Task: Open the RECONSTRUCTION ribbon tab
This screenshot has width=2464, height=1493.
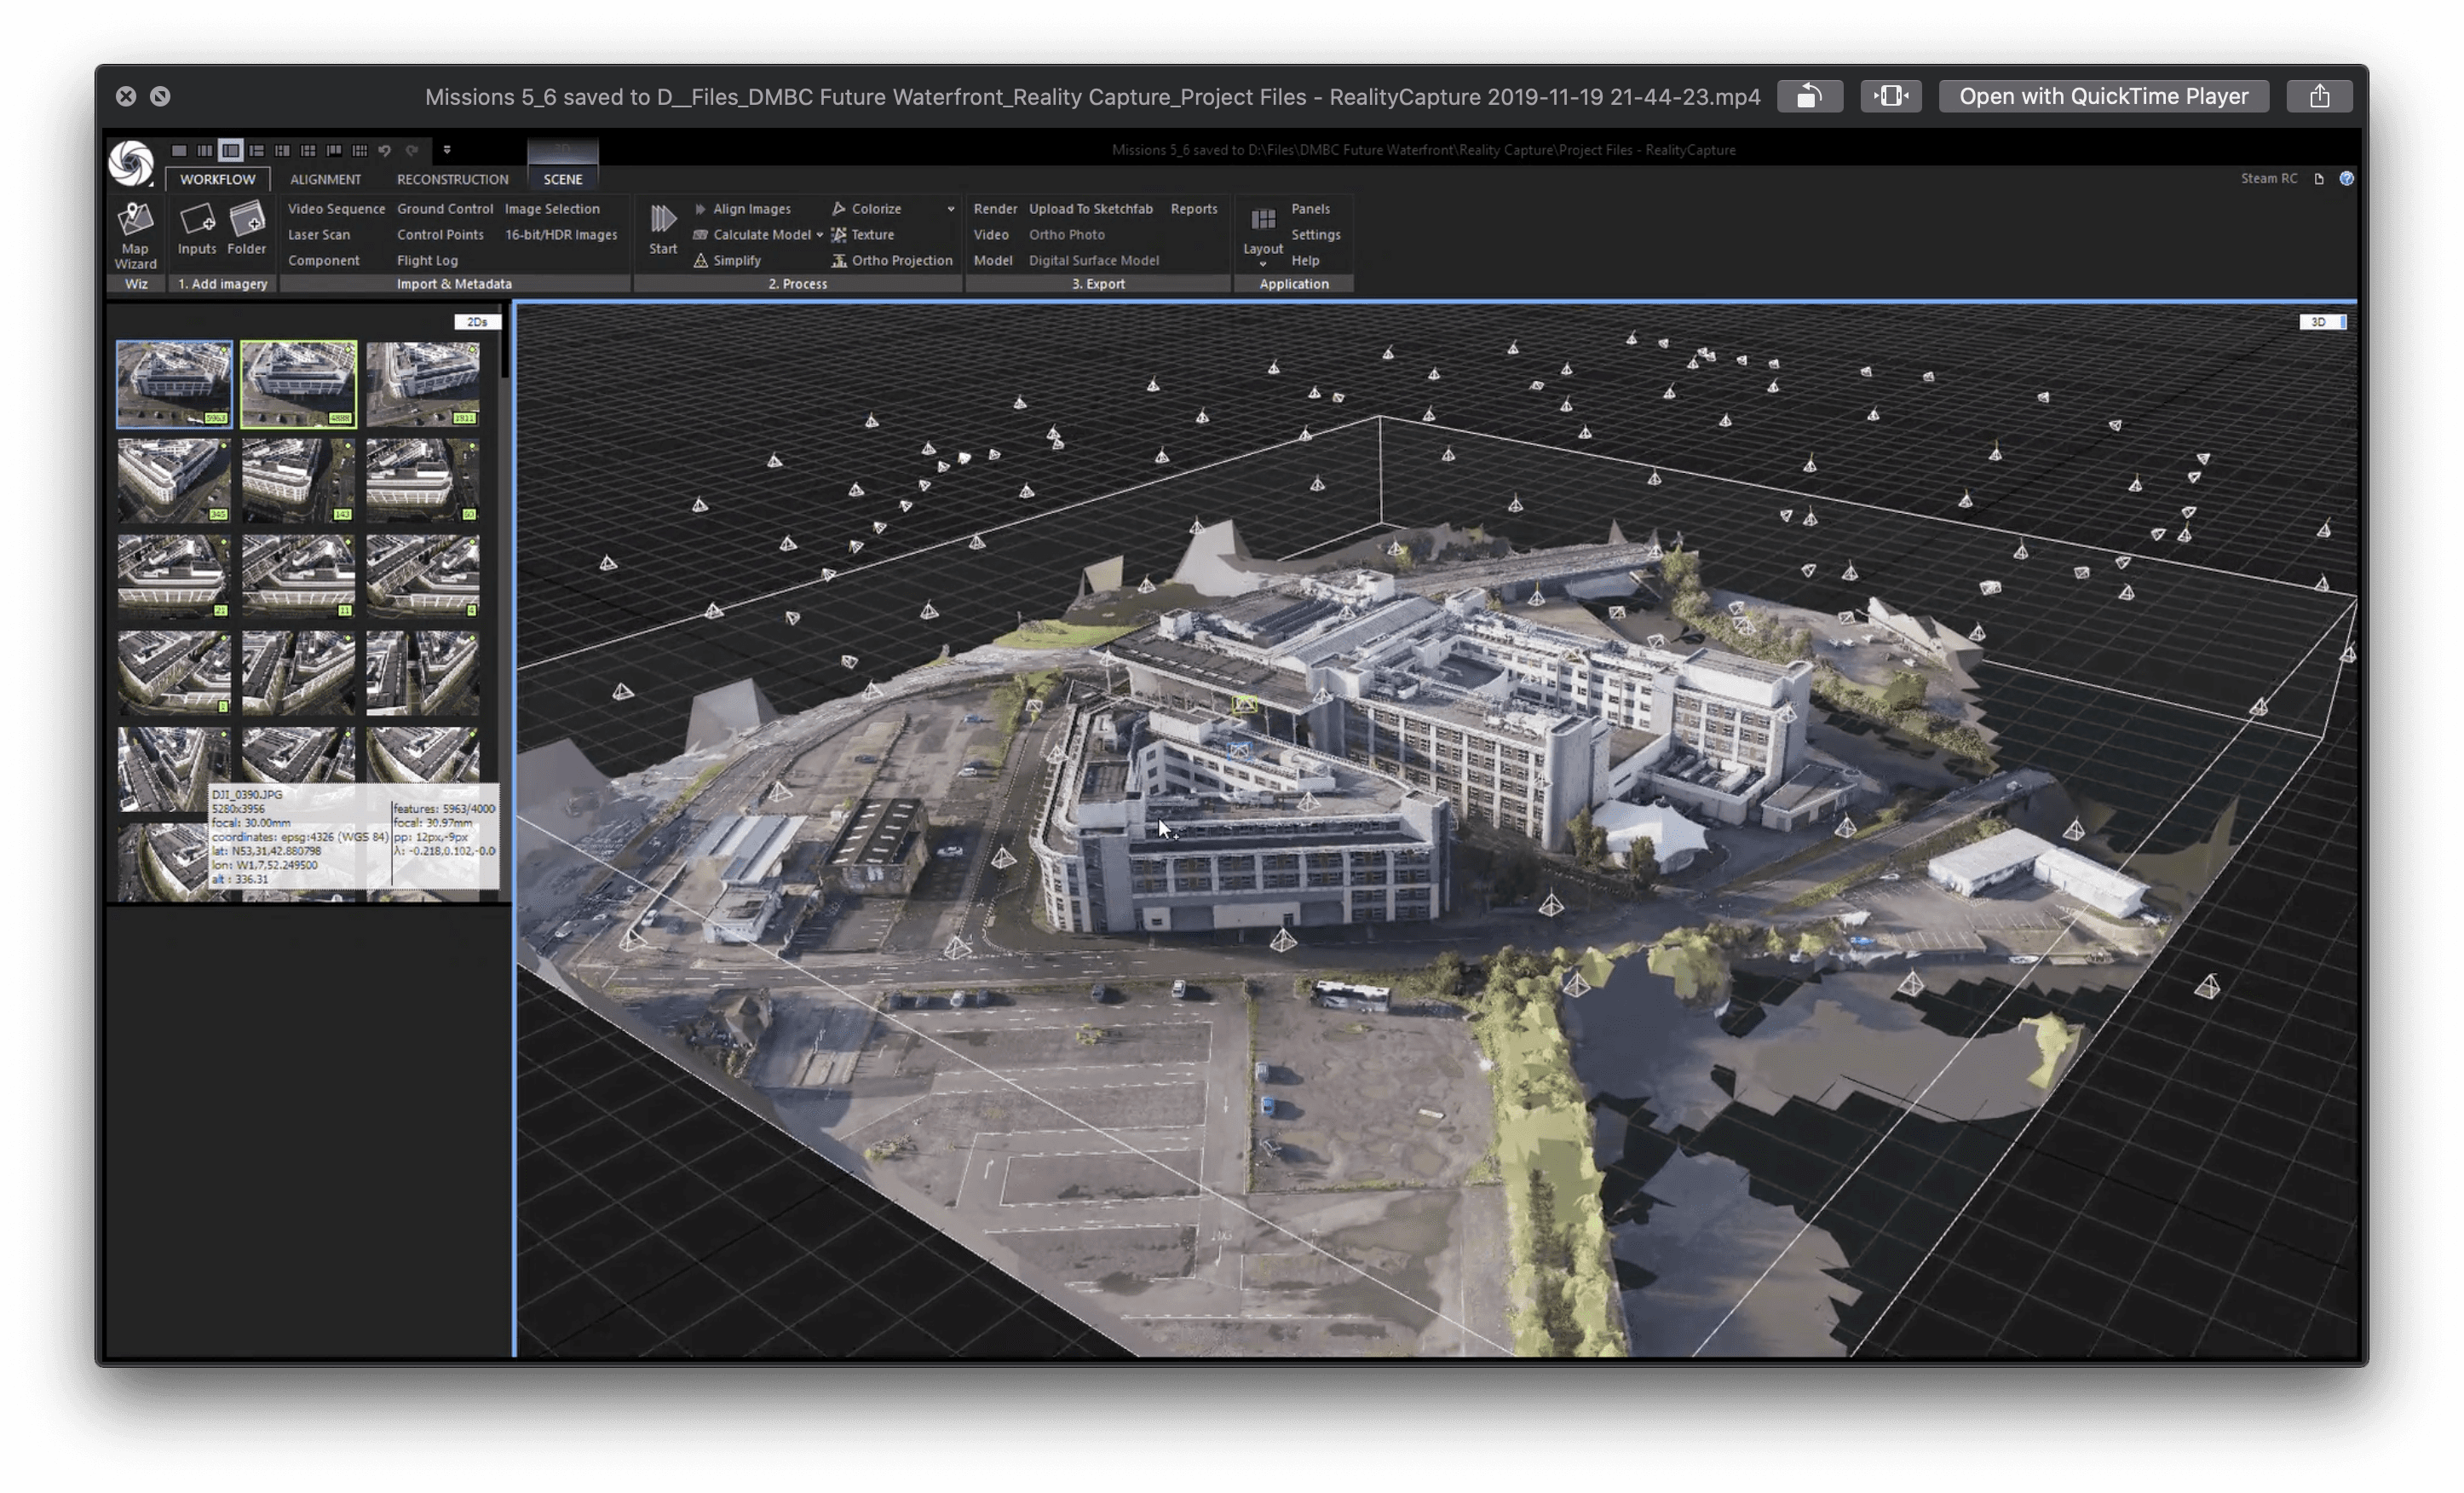Action: (x=452, y=179)
